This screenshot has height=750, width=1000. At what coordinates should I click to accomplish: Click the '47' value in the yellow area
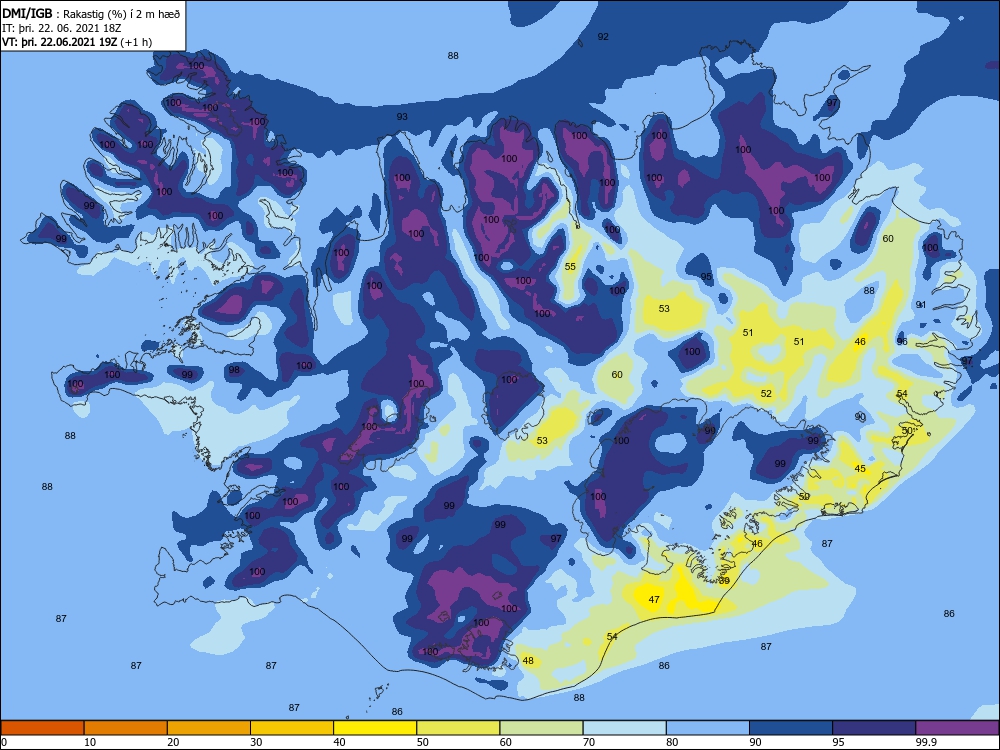point(654,599)
